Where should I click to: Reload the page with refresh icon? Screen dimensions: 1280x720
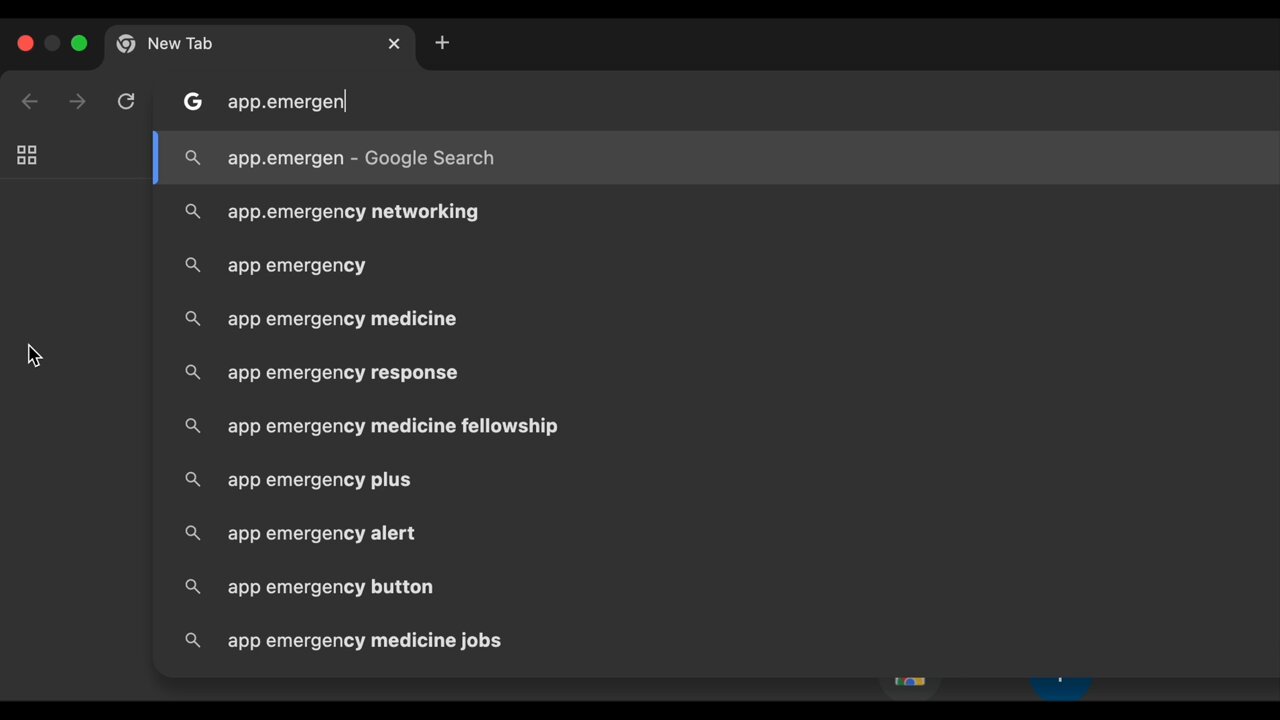(x=126, y=102)
